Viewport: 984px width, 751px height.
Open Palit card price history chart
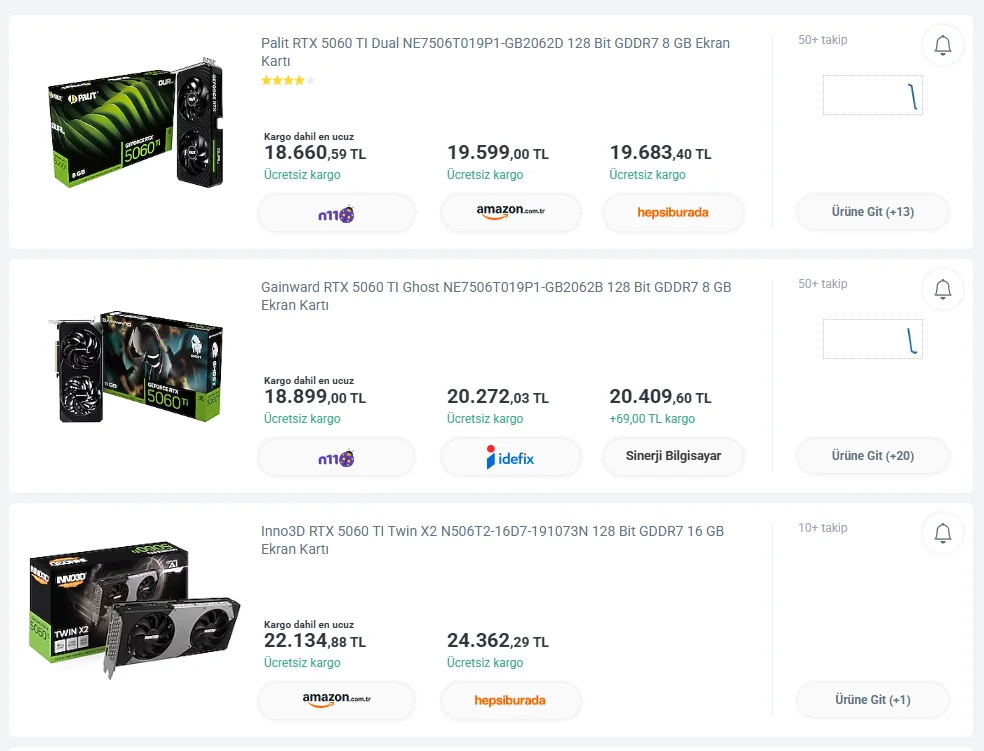tap(872, 96)
